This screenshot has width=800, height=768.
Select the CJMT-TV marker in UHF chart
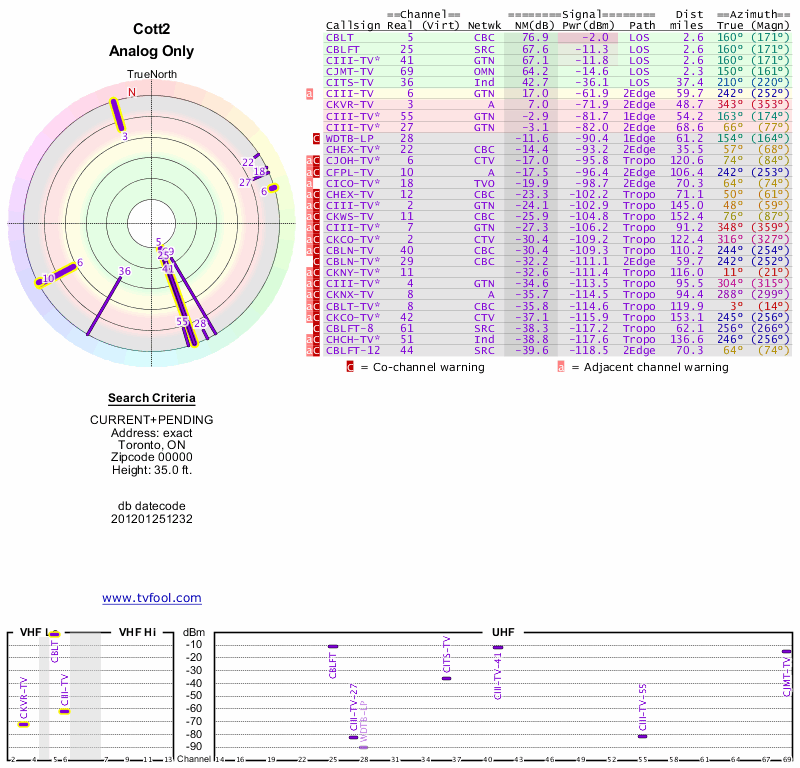787,651
